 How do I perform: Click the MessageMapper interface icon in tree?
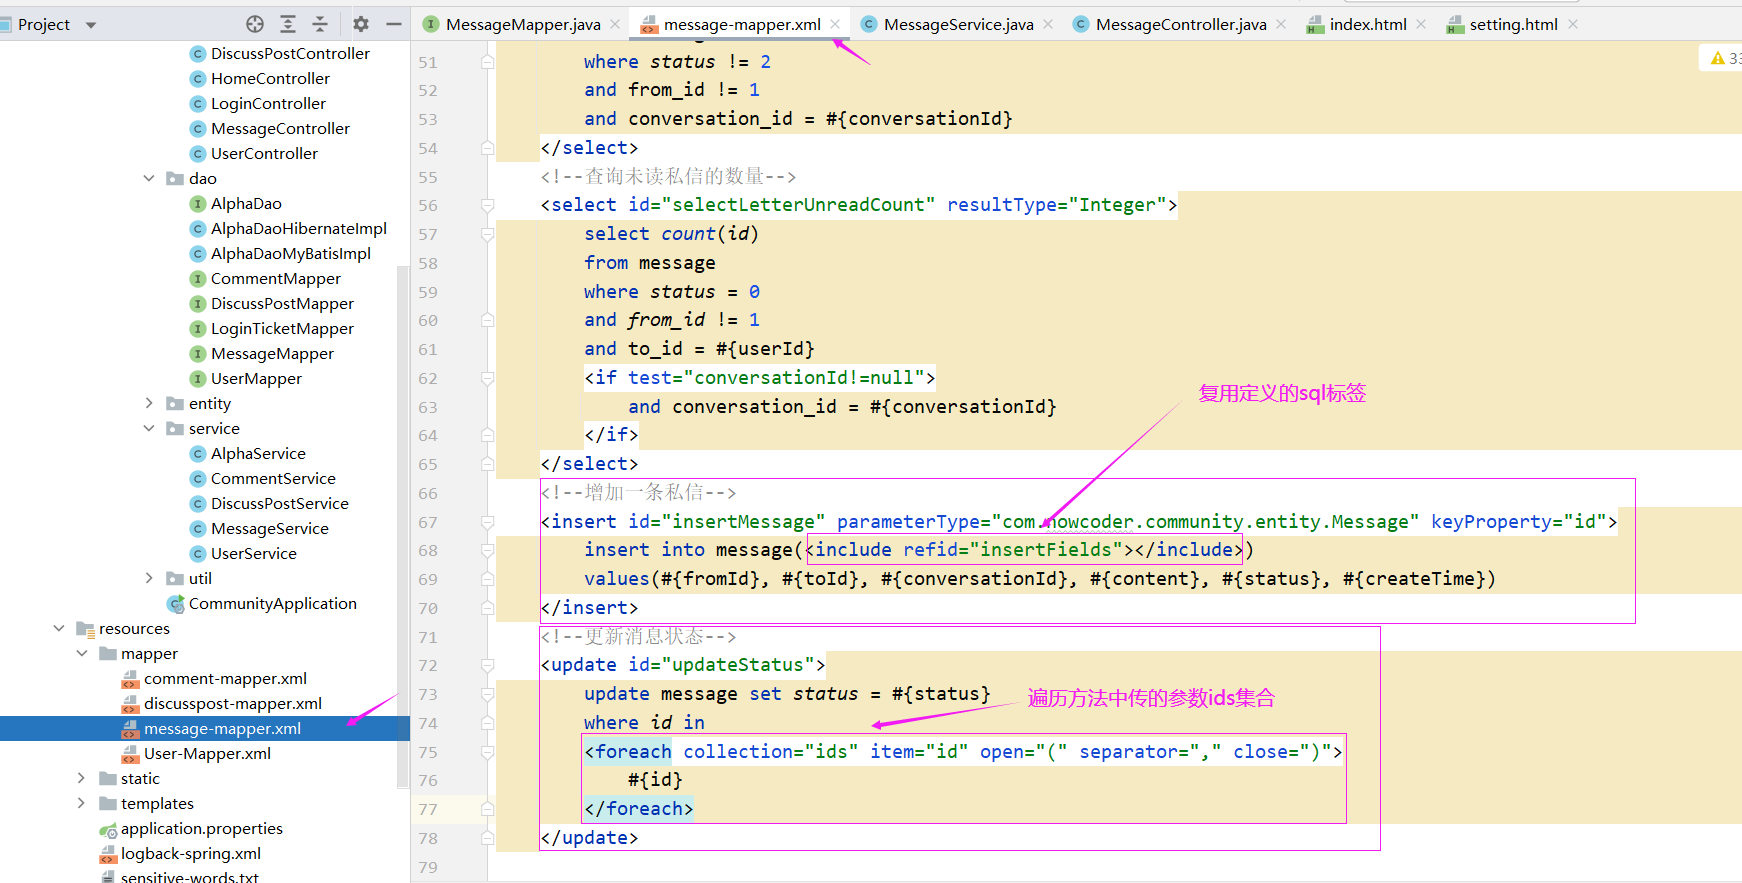click(x=198, y=353)
